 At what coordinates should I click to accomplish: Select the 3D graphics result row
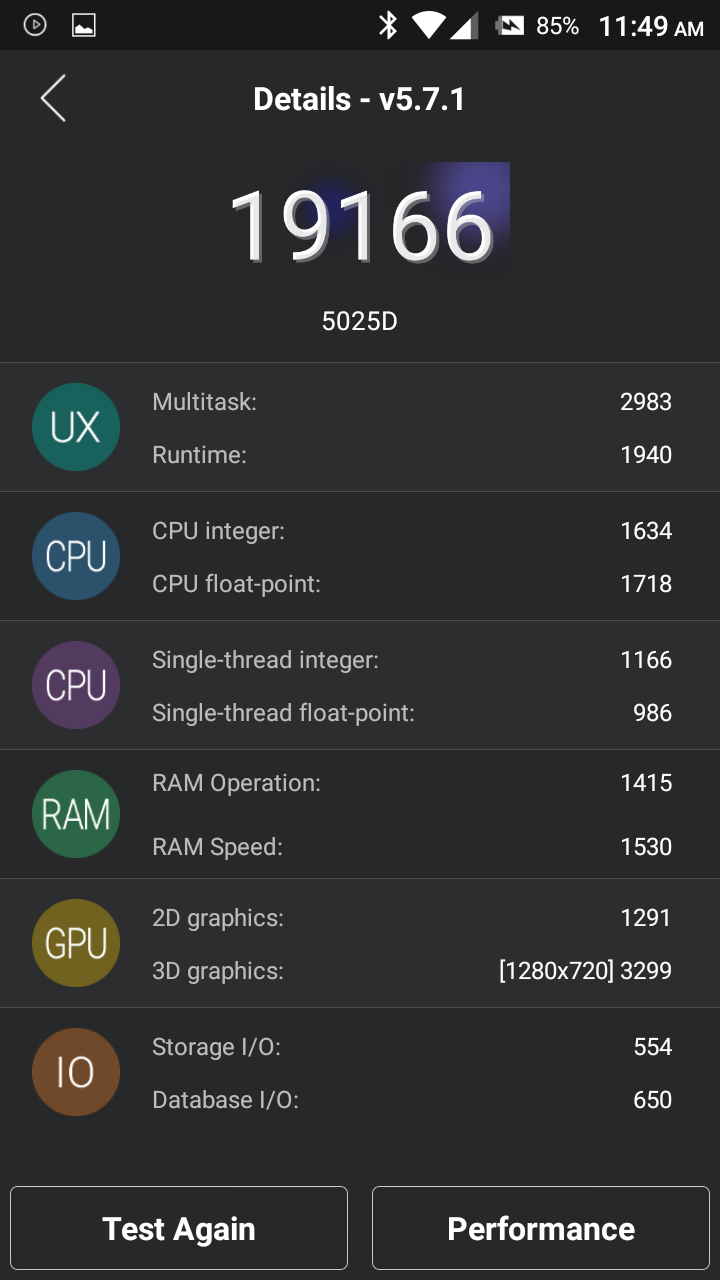coord(412,970)
